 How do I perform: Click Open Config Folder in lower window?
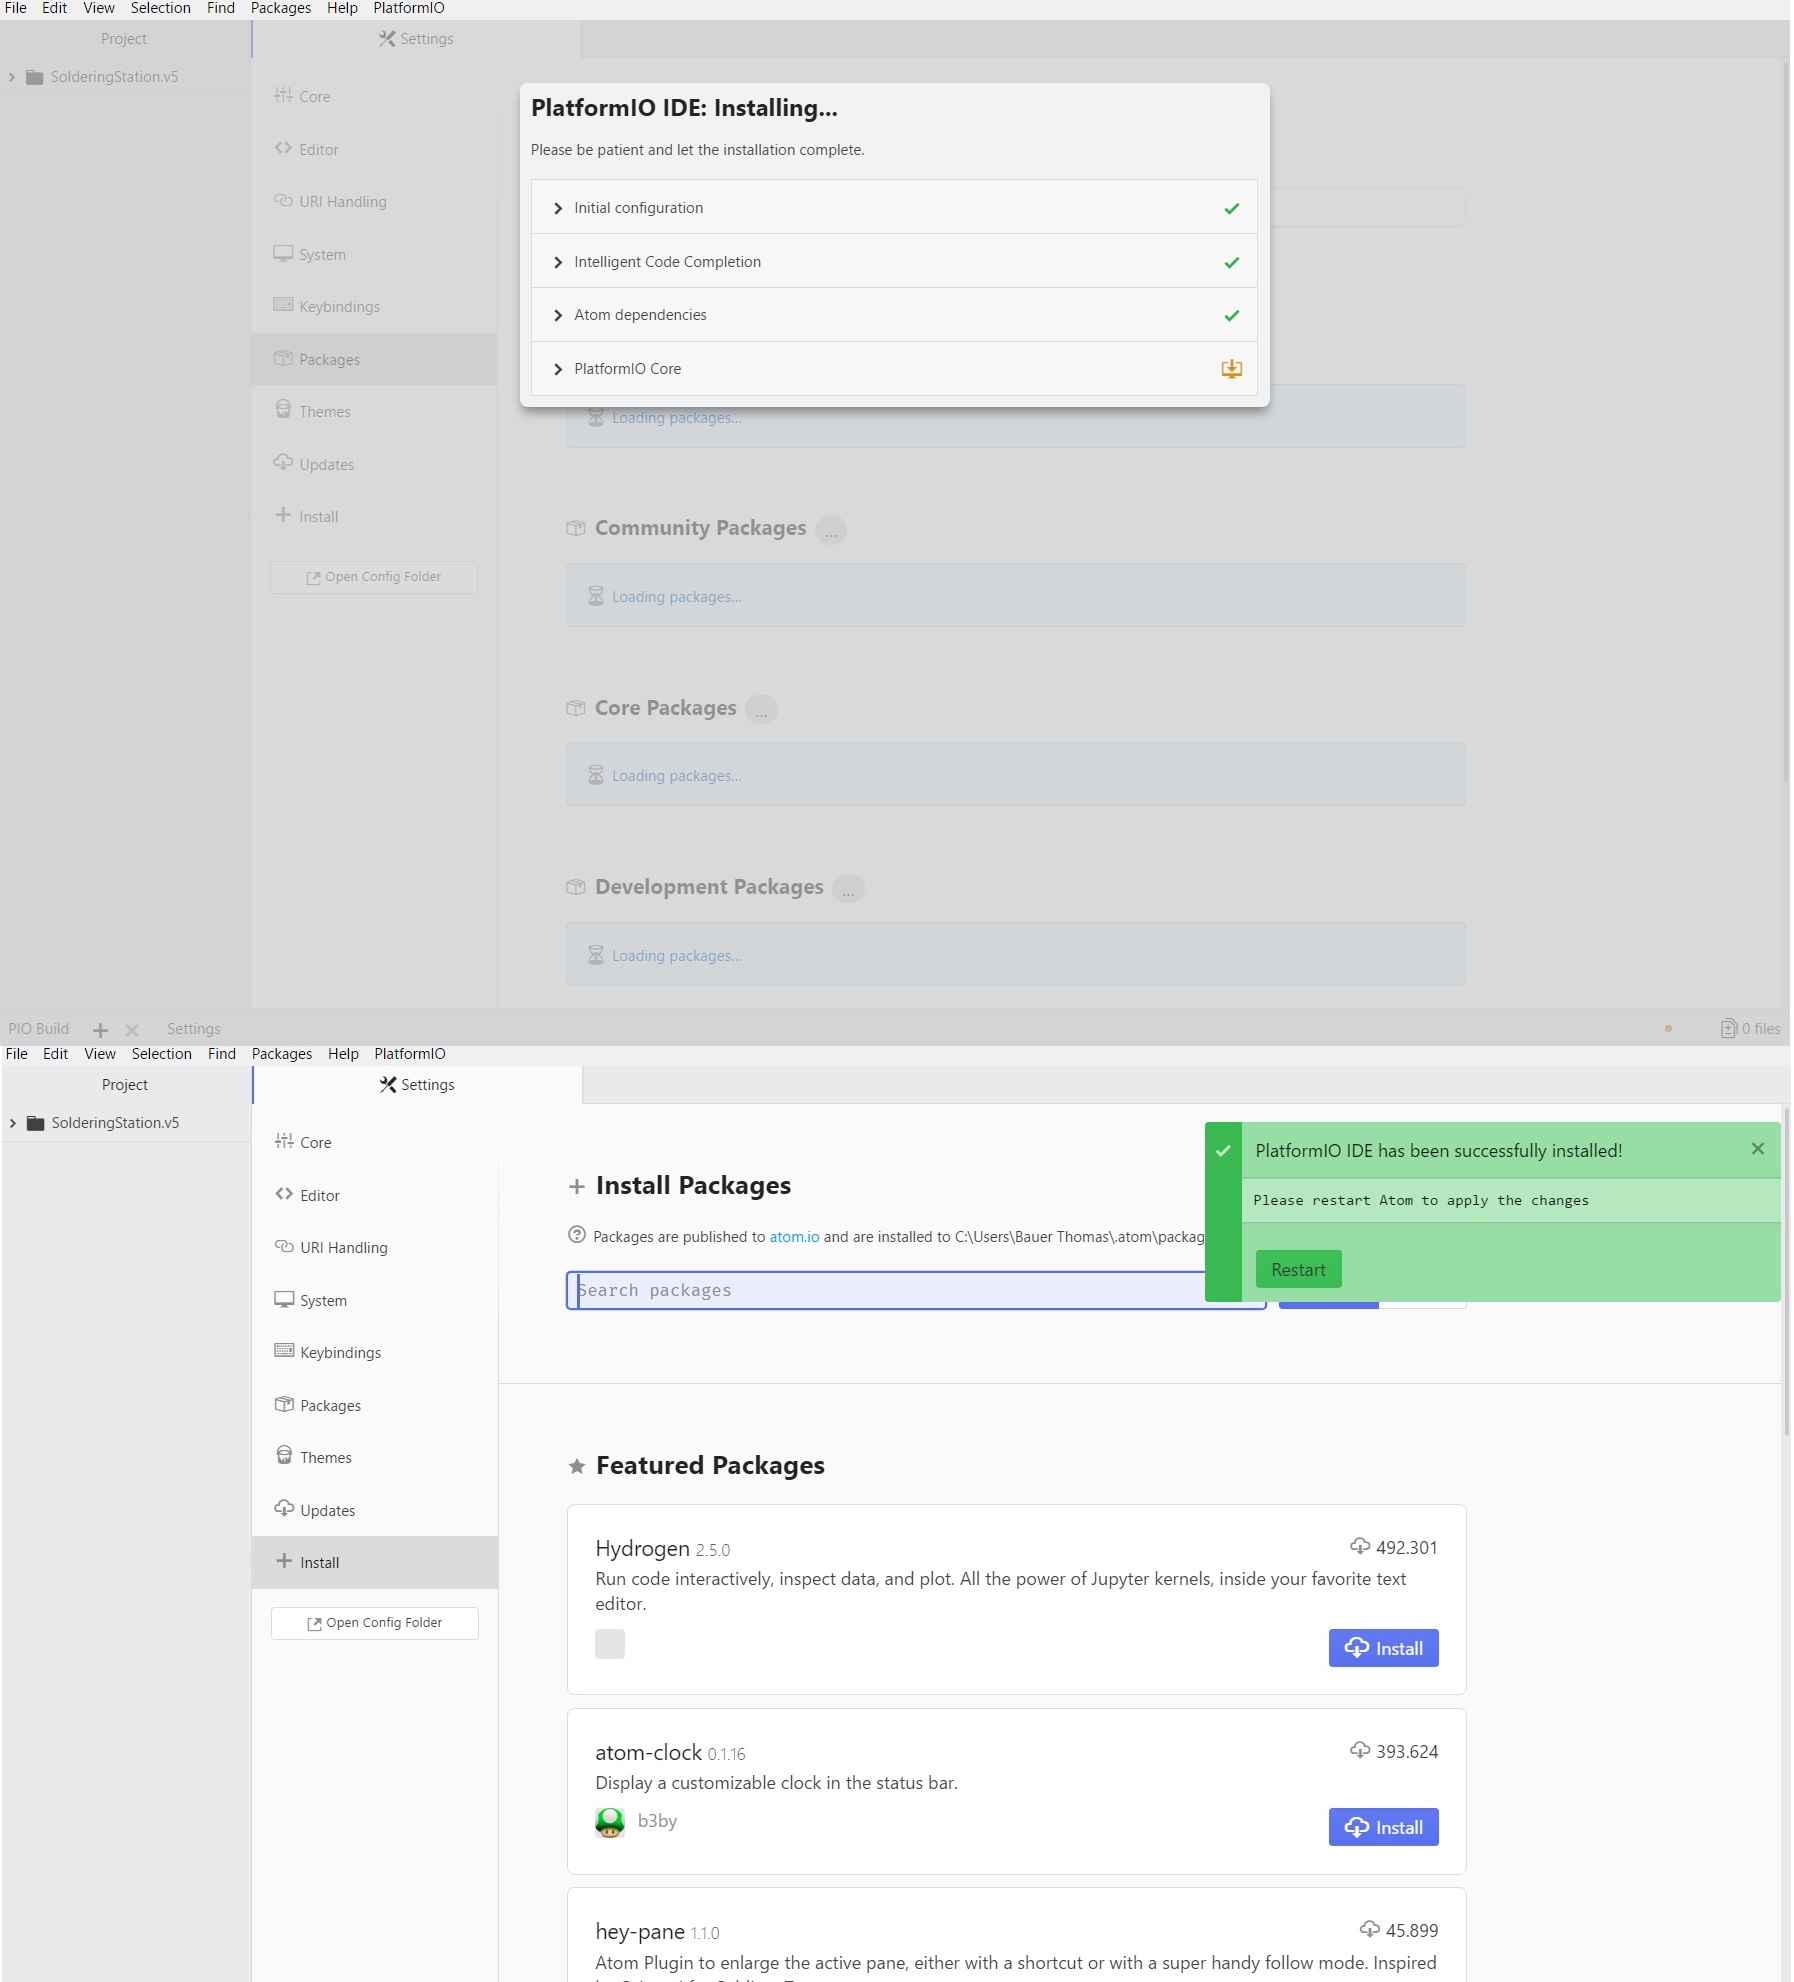[x=375, y=1623]
